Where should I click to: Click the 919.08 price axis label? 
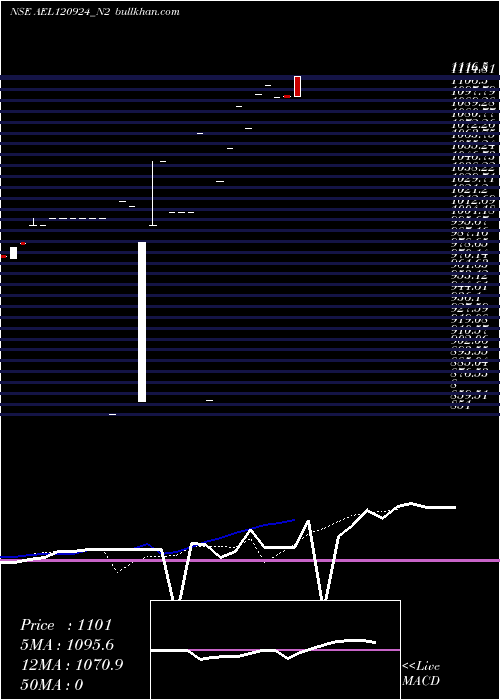[469, 321]
